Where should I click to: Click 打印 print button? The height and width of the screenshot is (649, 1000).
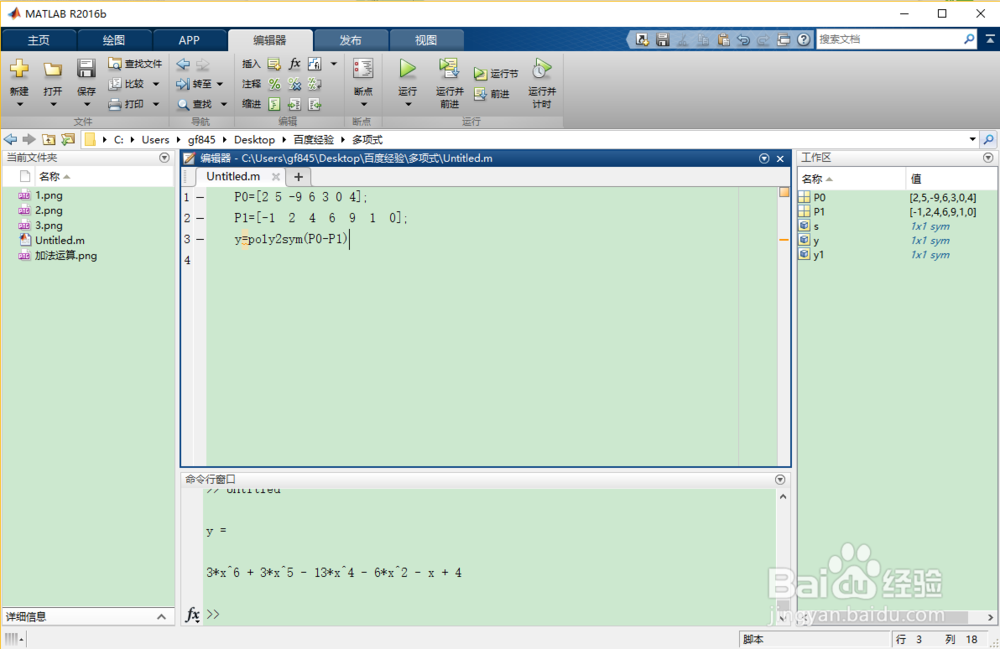click(126, 104)
